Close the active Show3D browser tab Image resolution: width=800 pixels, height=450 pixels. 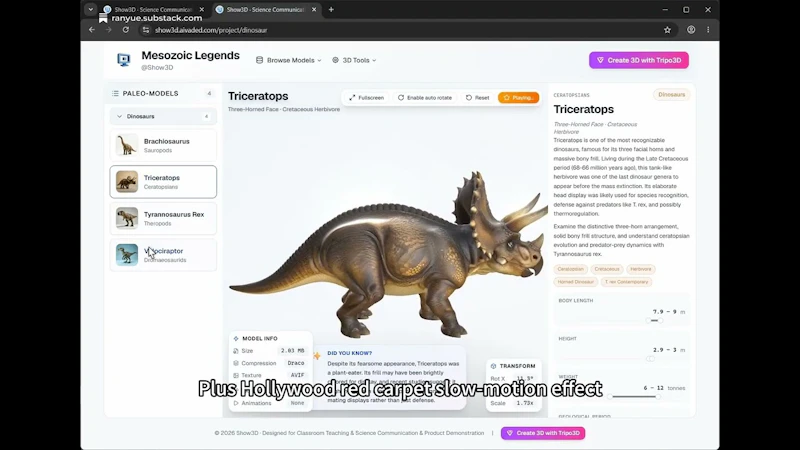coord(314,9)
